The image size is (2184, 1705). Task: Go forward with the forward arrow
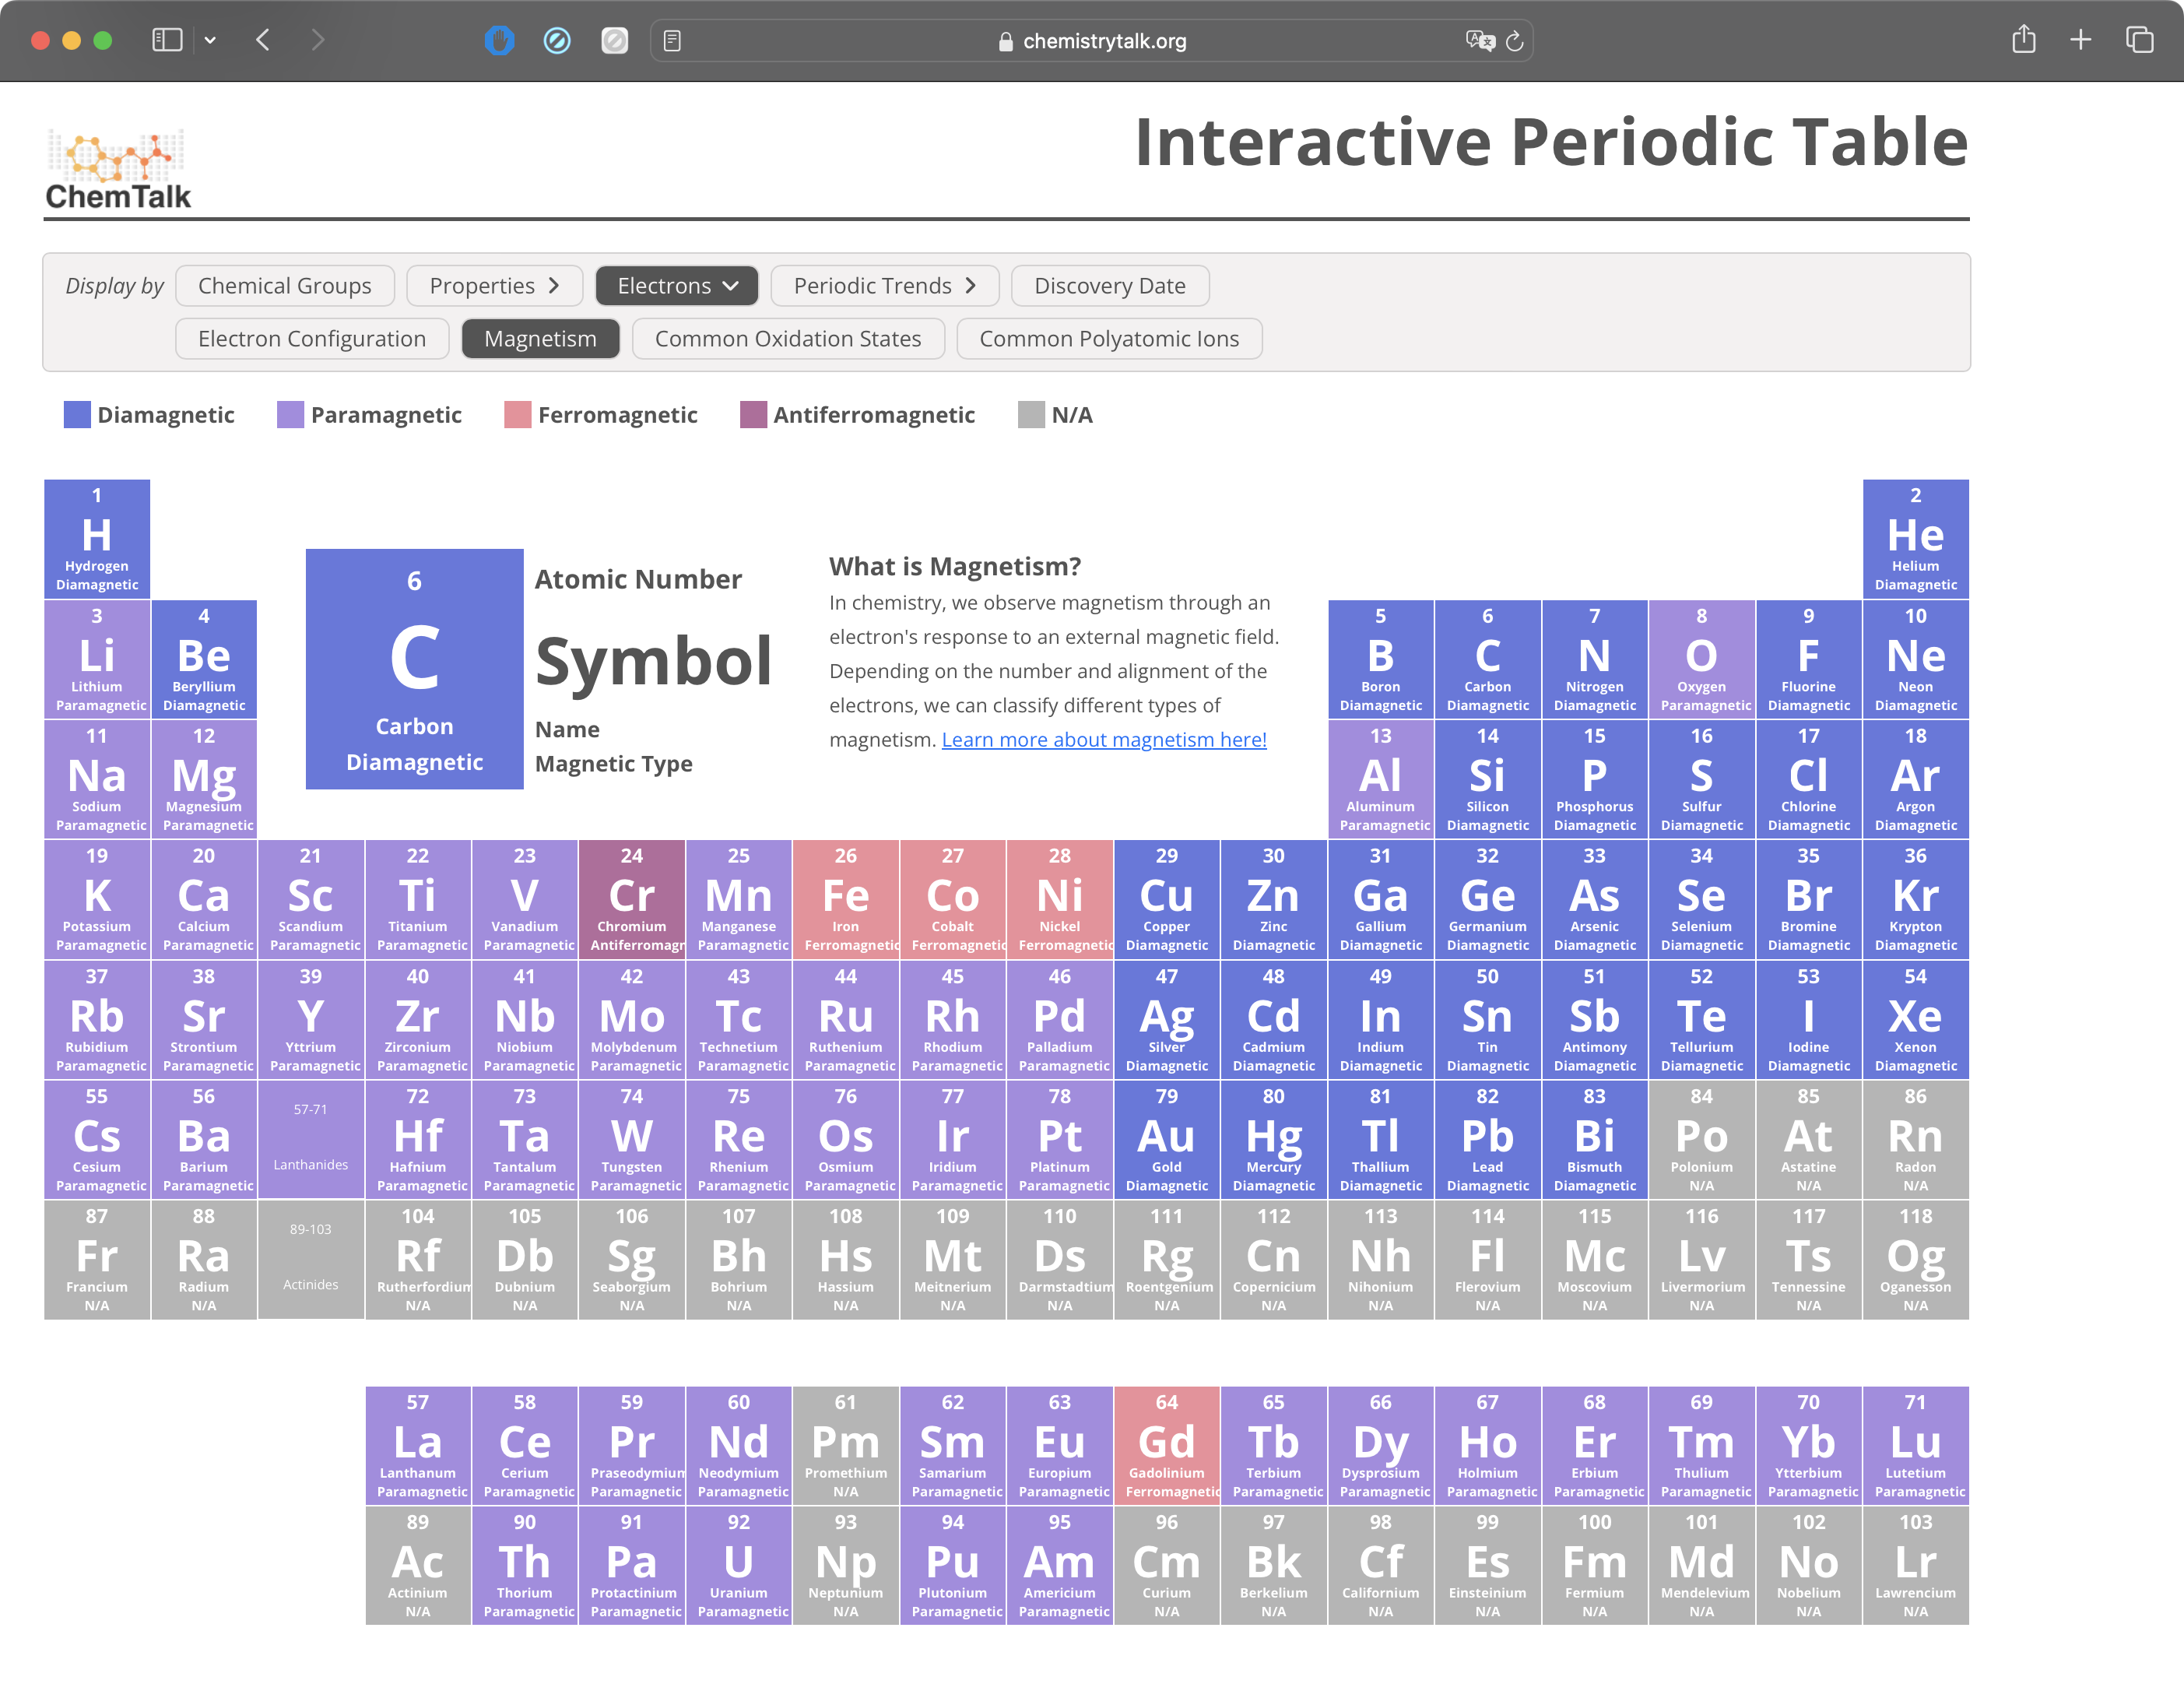coord(317,40)
